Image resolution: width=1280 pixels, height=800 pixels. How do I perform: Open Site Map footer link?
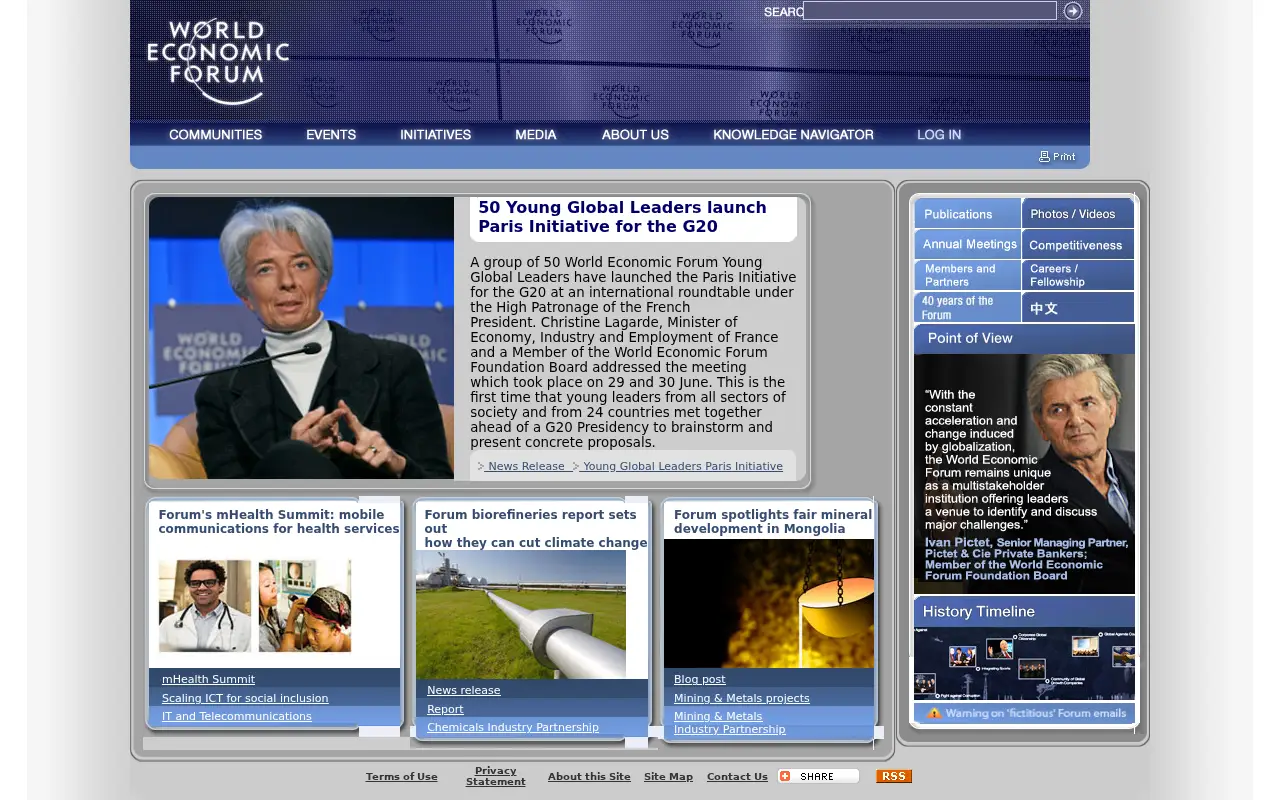668,777
